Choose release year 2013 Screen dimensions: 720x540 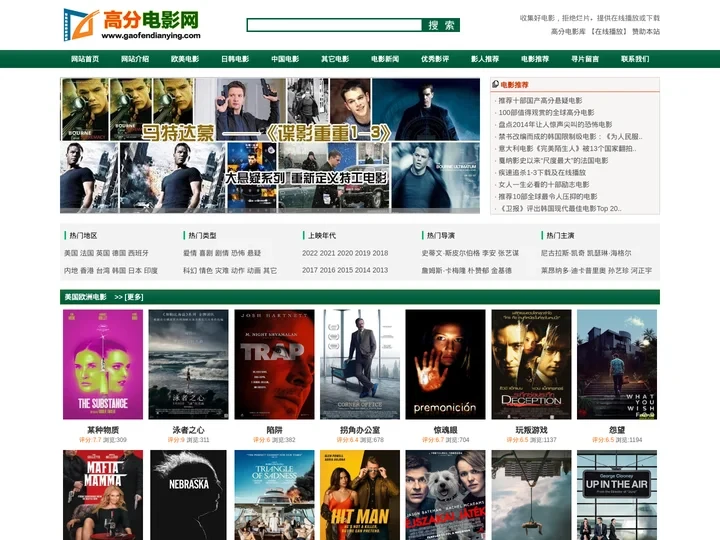[x=380, y=270]
